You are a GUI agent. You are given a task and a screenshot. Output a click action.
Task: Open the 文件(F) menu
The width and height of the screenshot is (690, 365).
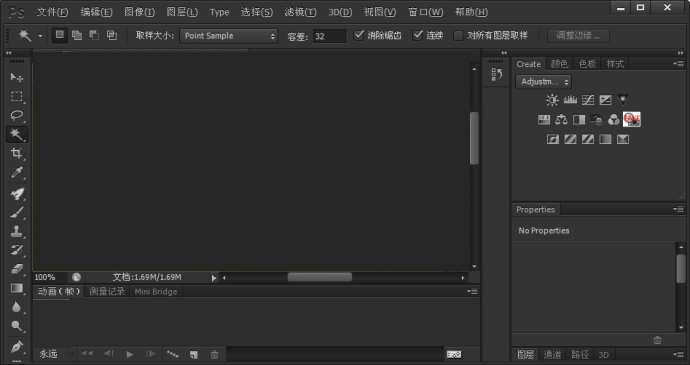point(52,12)
